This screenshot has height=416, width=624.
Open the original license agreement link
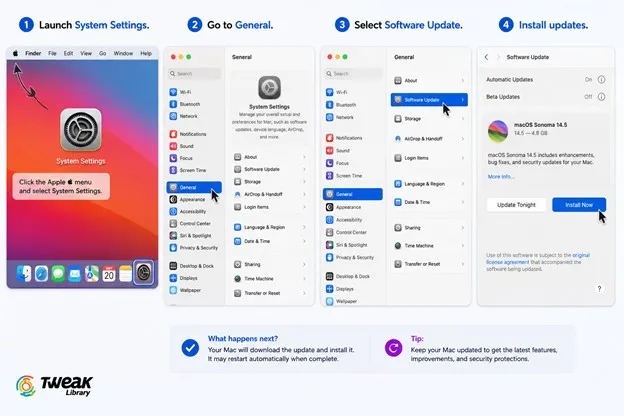pos(538,258)
